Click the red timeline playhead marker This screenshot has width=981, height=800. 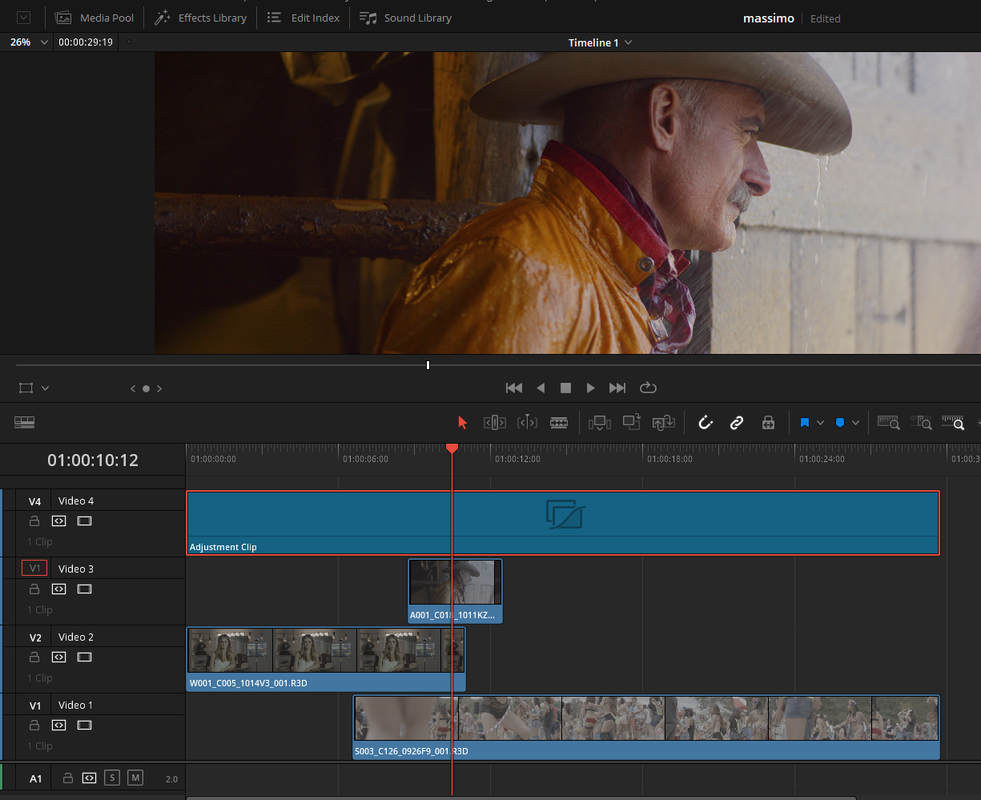(x=452, y=448)
